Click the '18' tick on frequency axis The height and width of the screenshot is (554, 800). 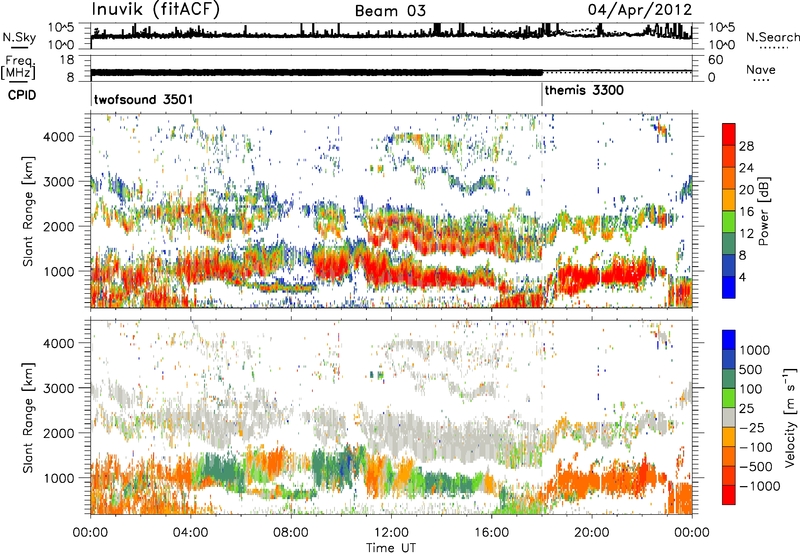tap(66, 60)
